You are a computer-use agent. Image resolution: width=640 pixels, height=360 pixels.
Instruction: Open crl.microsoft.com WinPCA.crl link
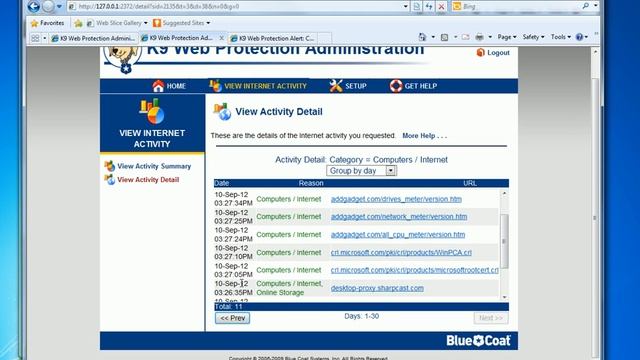point(401,253)
